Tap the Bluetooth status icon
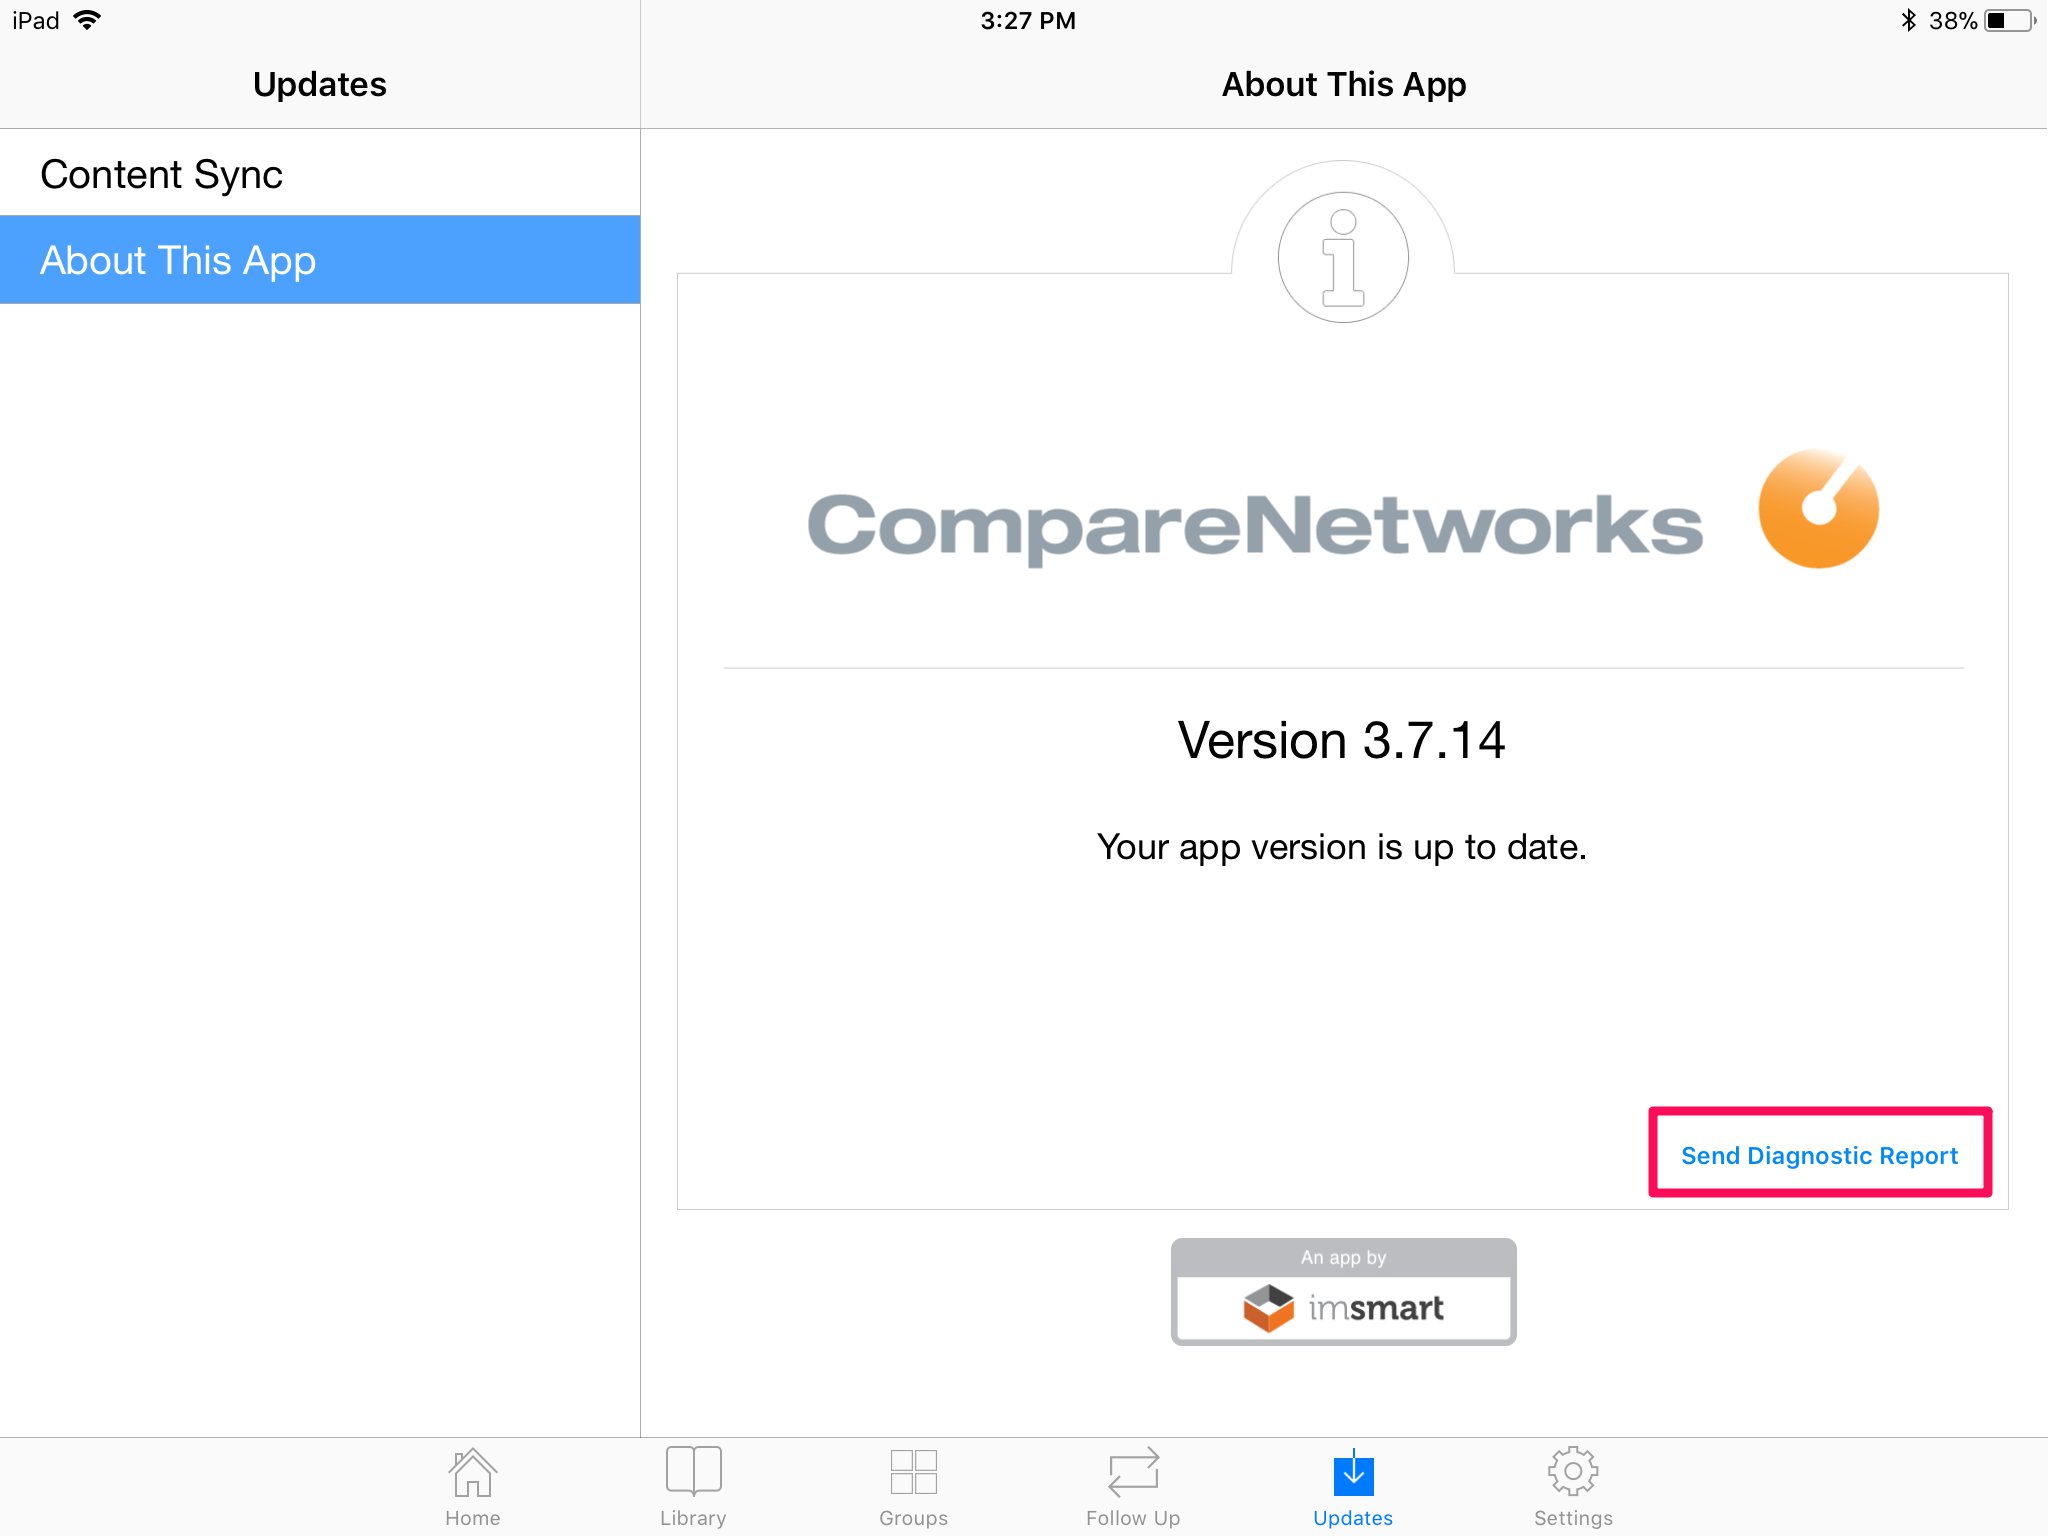Screen dimensions: 2048x1536 pyautogui.click(x=1908, y=20)
